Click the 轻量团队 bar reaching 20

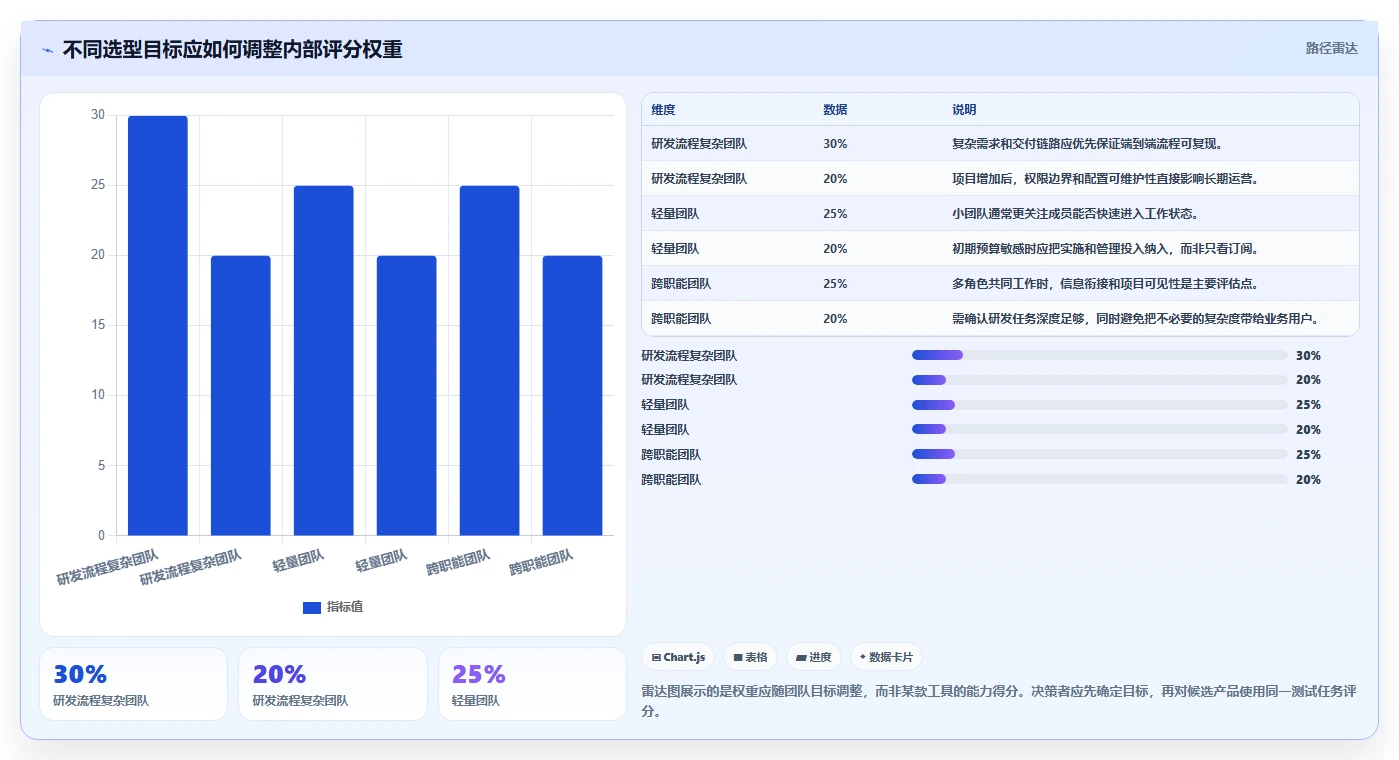point(407,395)
